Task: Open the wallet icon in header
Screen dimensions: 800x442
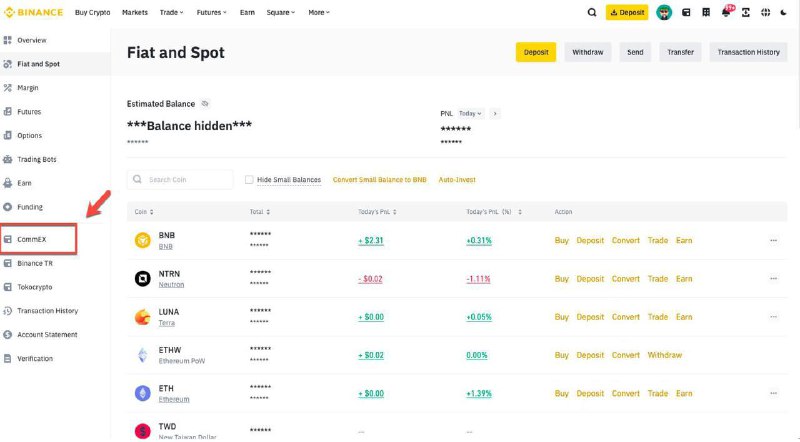Action: coord(686,12)
